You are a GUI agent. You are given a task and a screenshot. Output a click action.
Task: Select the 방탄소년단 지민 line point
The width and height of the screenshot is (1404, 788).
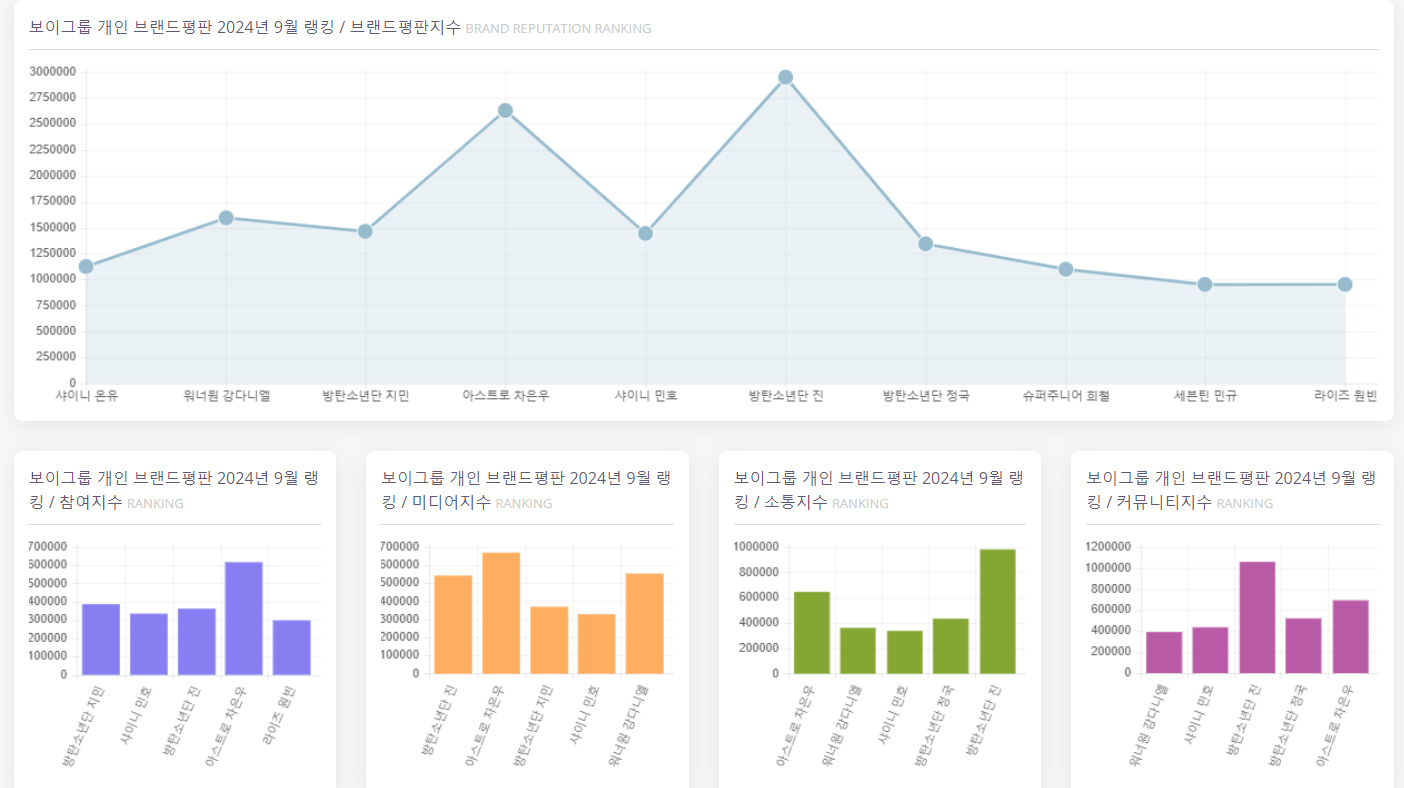point(365,231)
